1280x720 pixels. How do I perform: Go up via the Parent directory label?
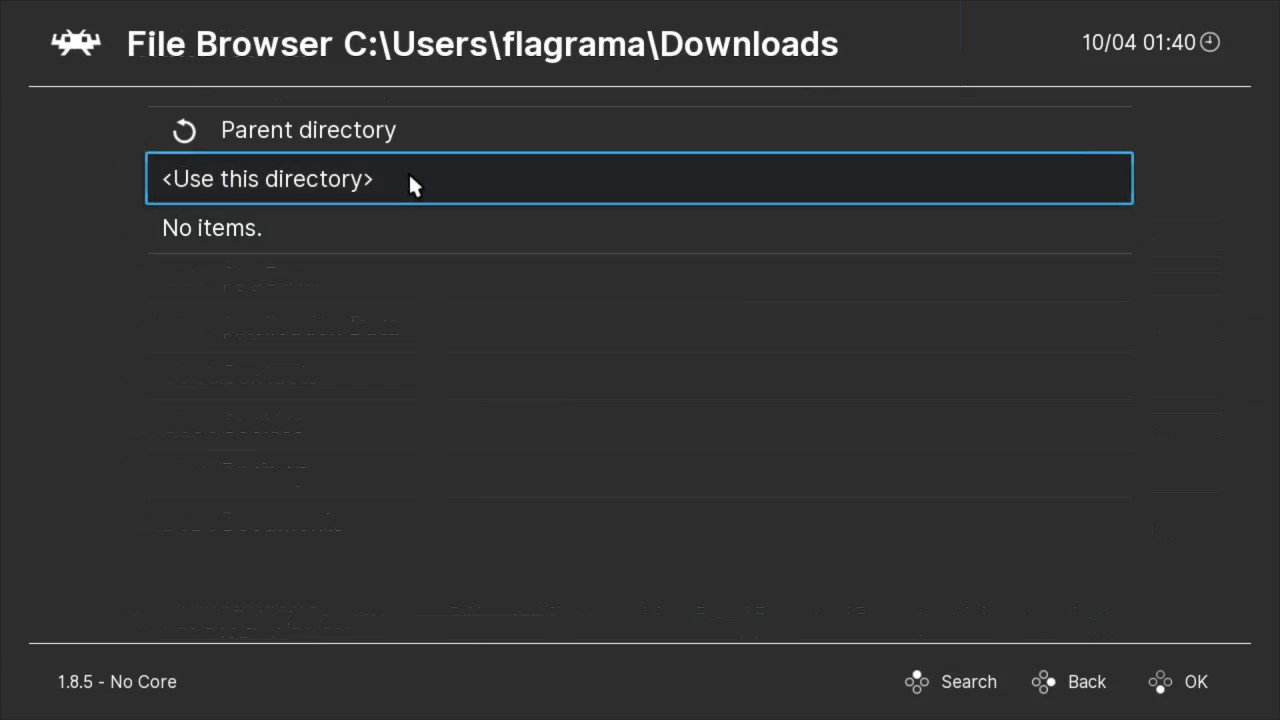tap(308, 130)
